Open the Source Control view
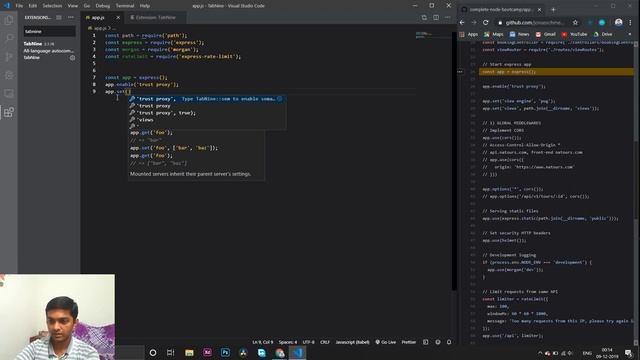Image resolution: width=640 pixels, height=360 pixels. tap(9, 57)
